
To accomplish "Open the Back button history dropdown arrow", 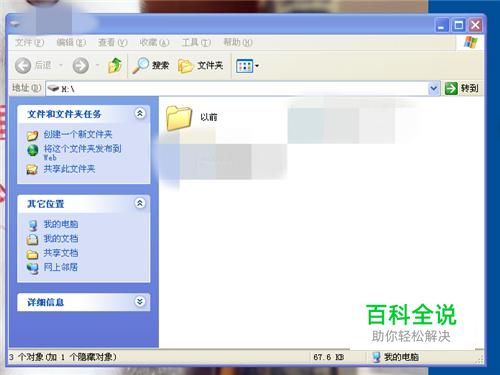I will 61,65.
